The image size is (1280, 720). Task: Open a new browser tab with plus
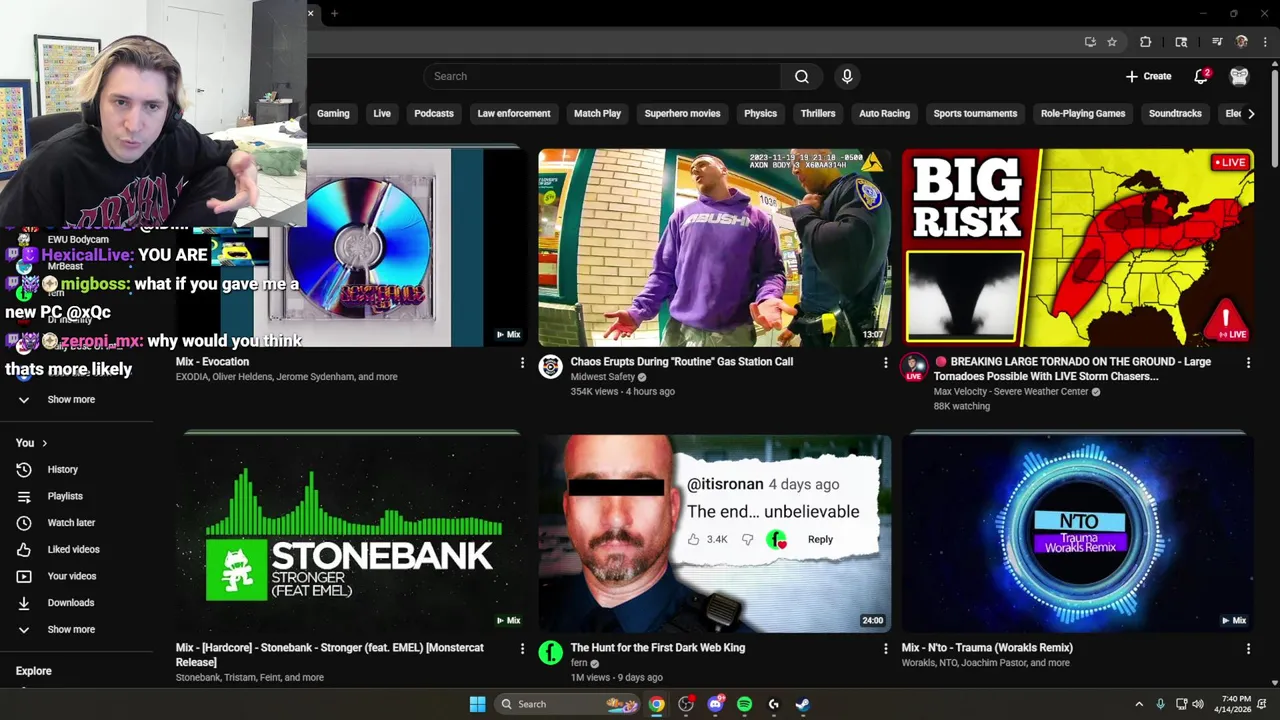pos(334,13)
